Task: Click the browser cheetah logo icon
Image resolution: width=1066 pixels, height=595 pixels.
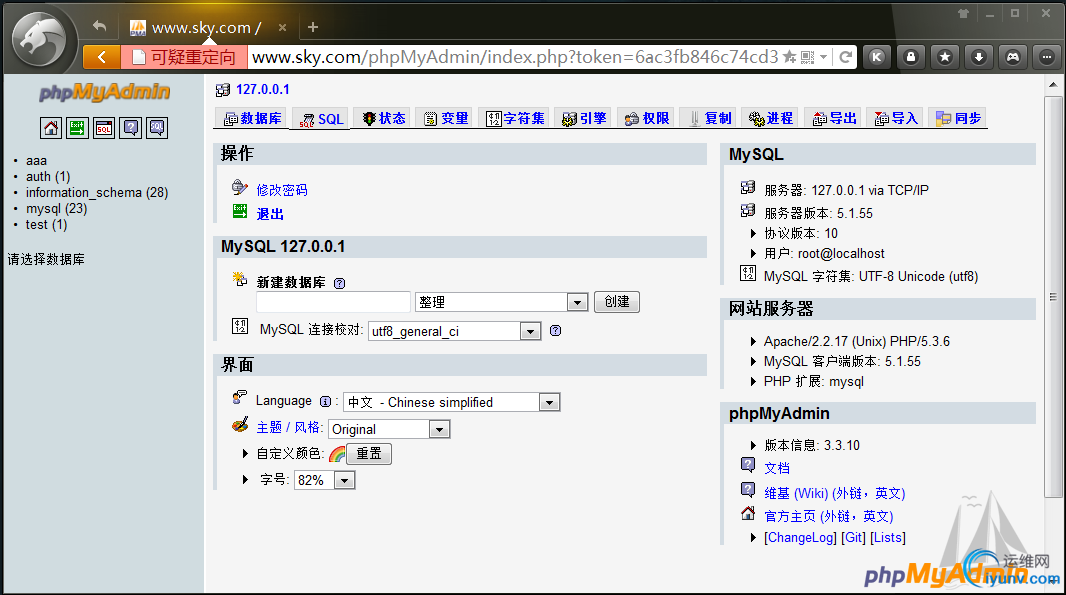Action: (39, 39)
